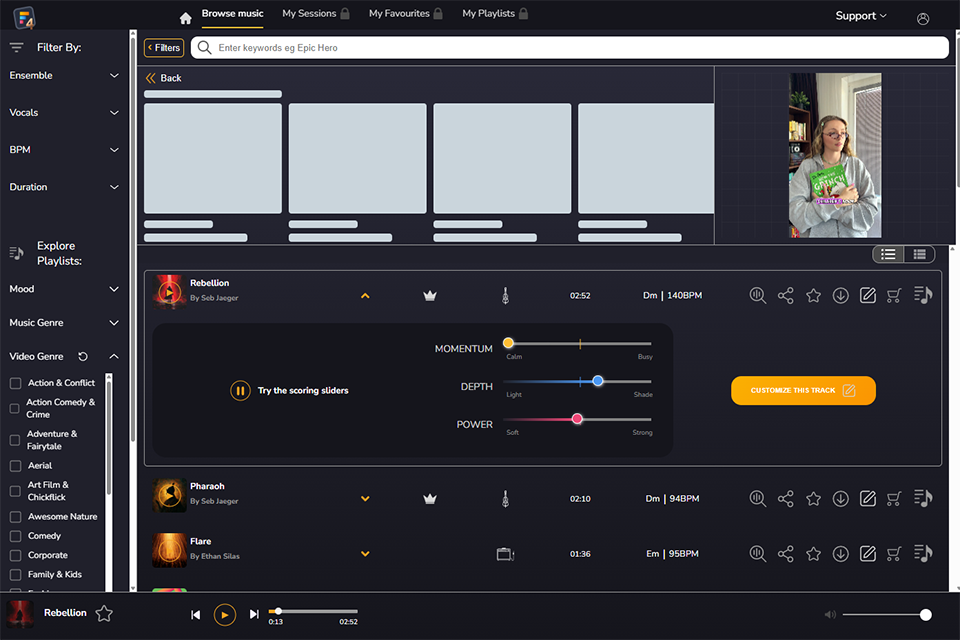Open the user account icon
960x640 pixels.
(923, 19)
